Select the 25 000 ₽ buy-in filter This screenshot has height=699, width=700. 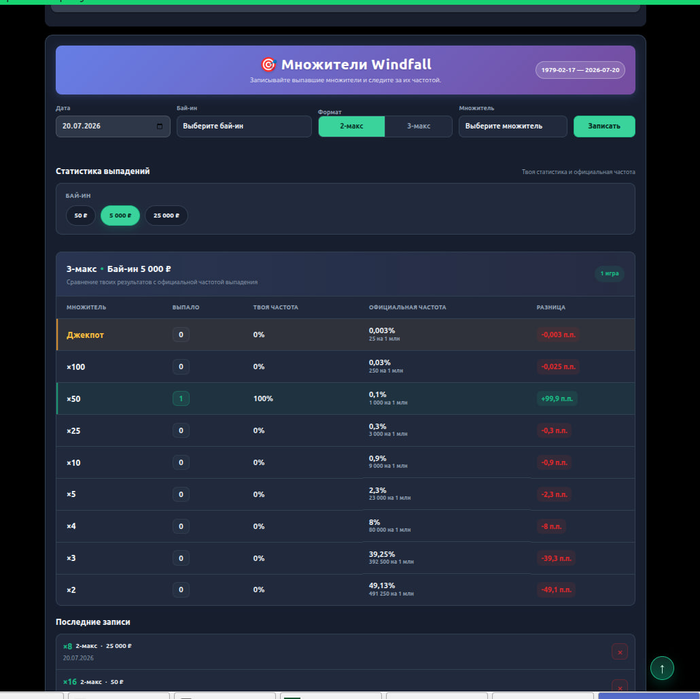[166, 216]
